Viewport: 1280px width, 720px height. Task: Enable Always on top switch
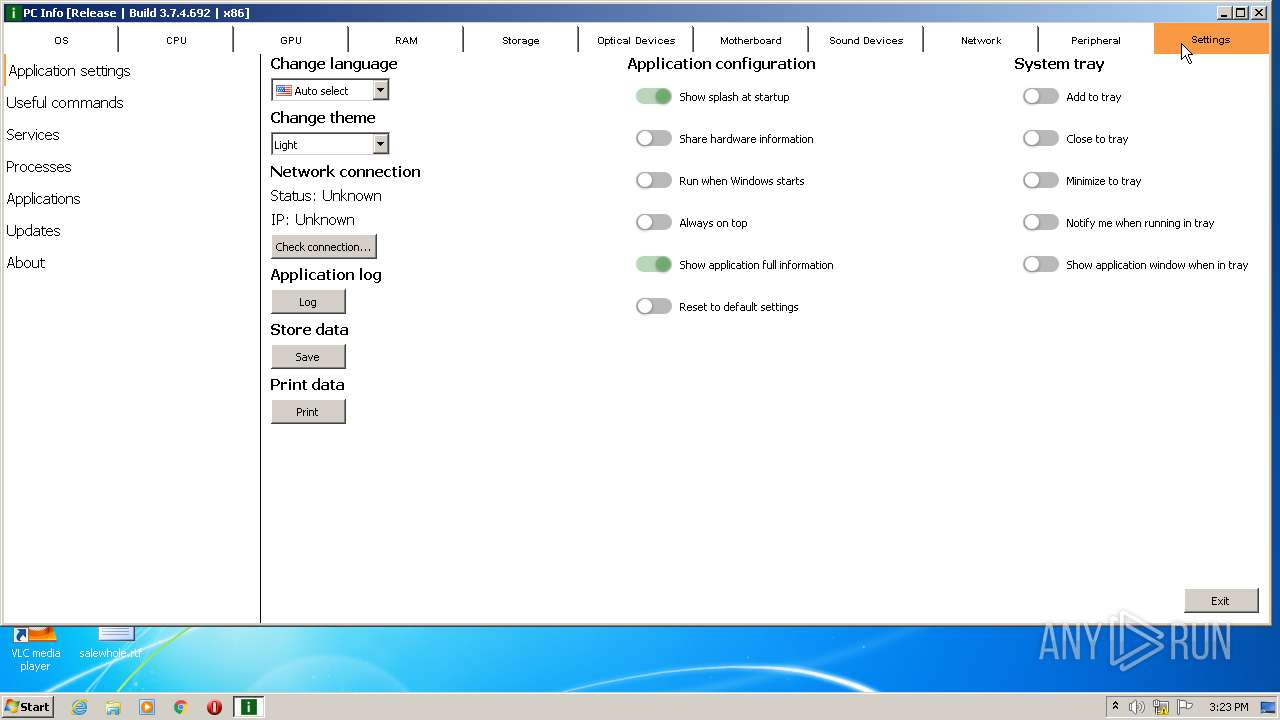654,223
